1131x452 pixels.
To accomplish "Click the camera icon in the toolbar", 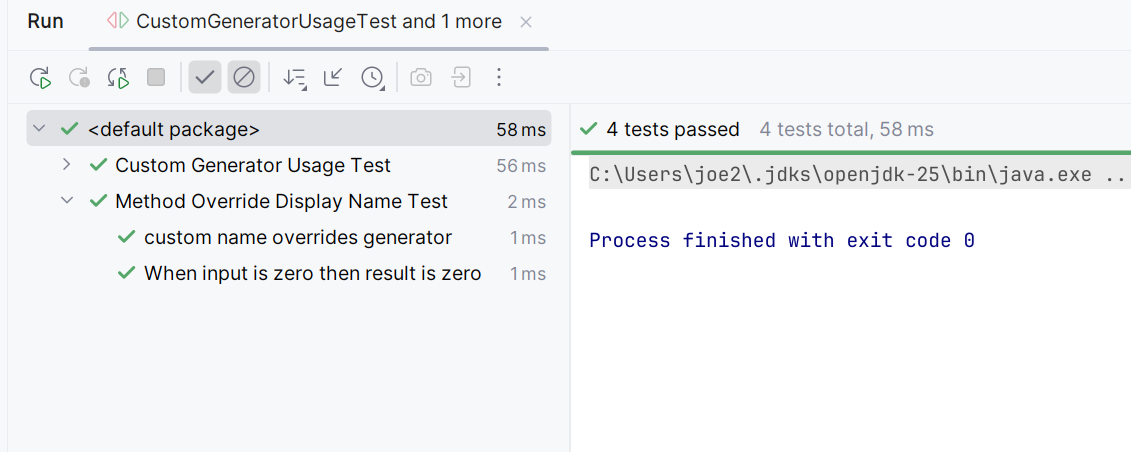I will click(421, 77).
